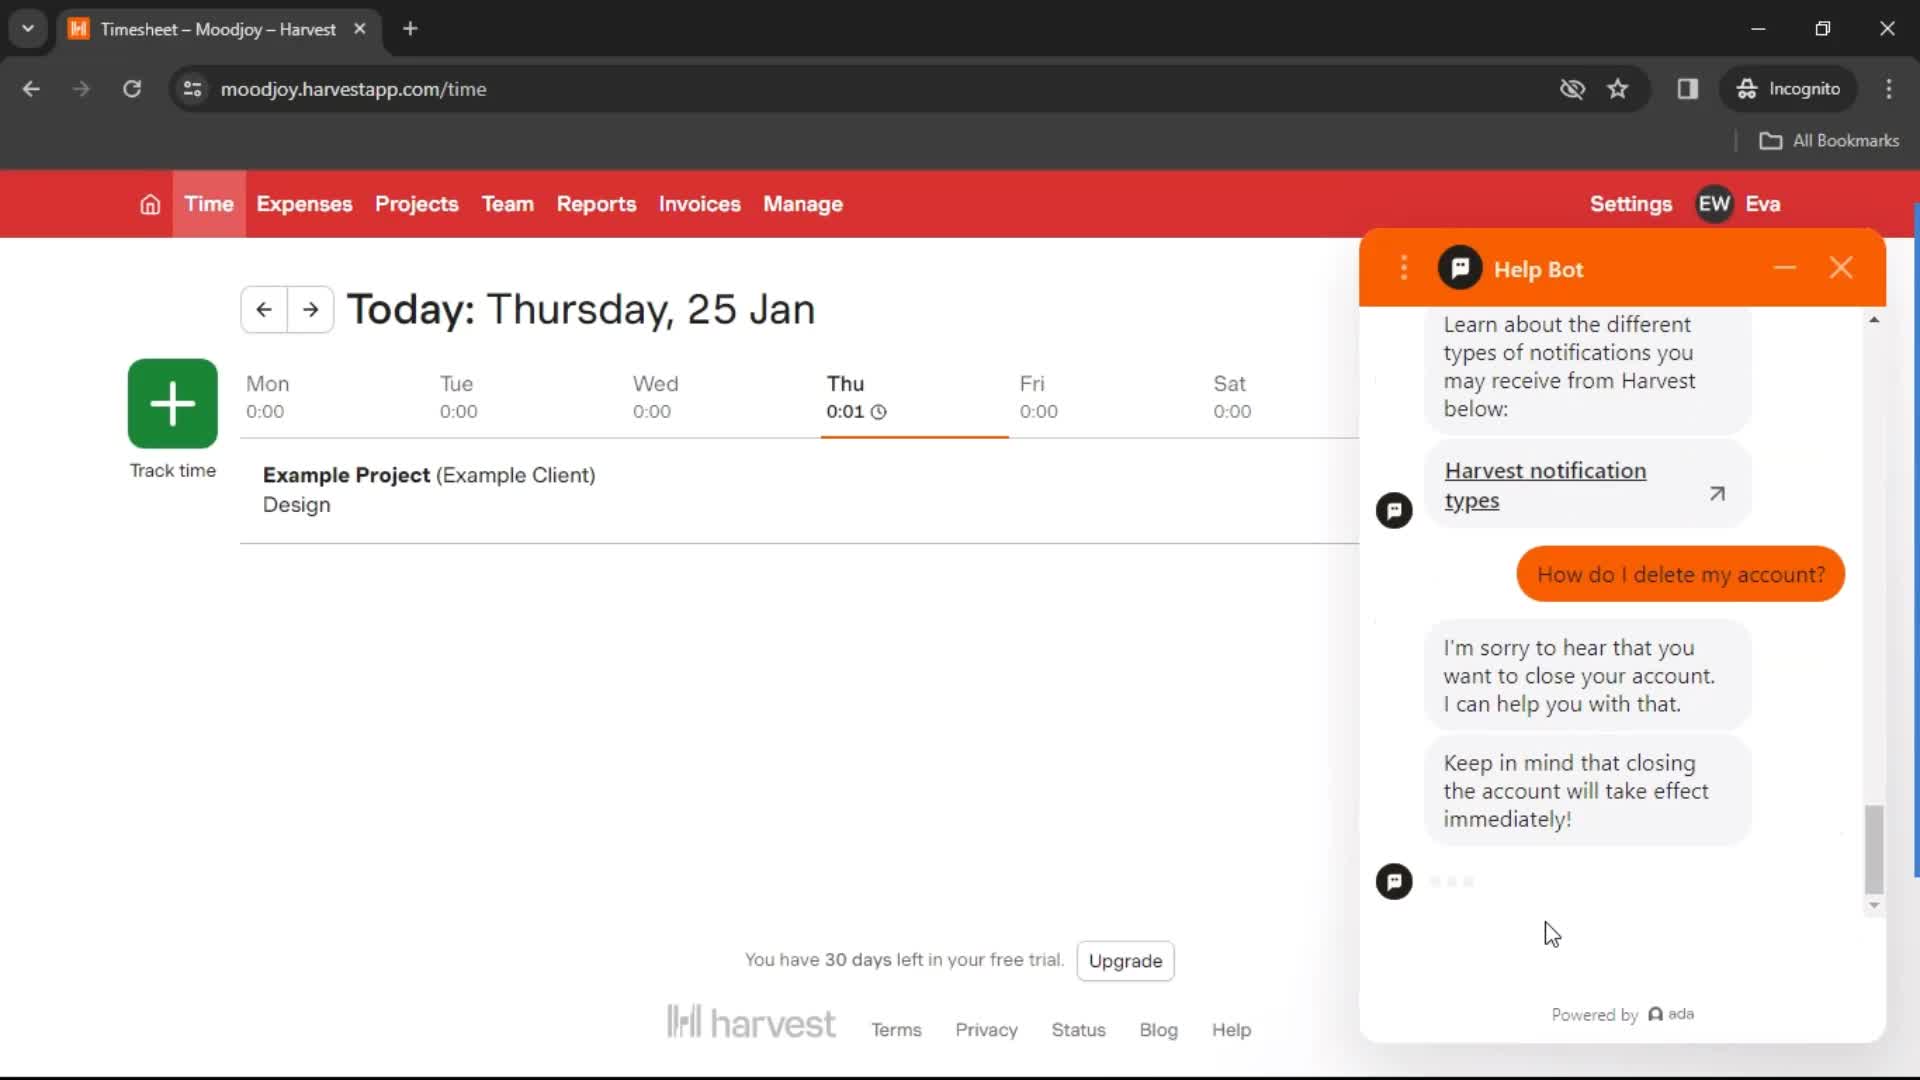The width and height of the screenshot is (1920, 1080).
Task: Click the Help Bot avatar in header
Action: coord(1460,268)
